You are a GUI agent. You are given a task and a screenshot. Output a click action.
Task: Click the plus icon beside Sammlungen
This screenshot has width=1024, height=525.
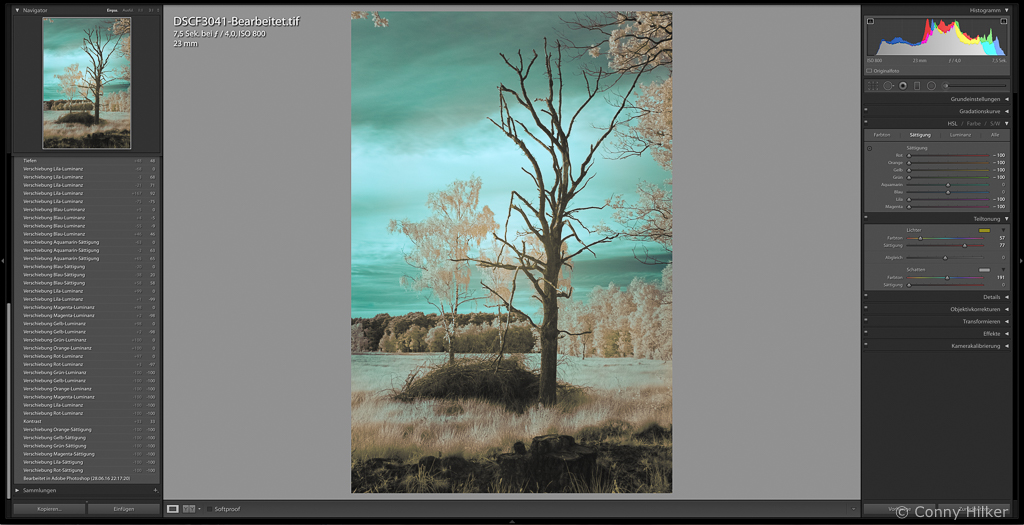click(x=156, y=491)
